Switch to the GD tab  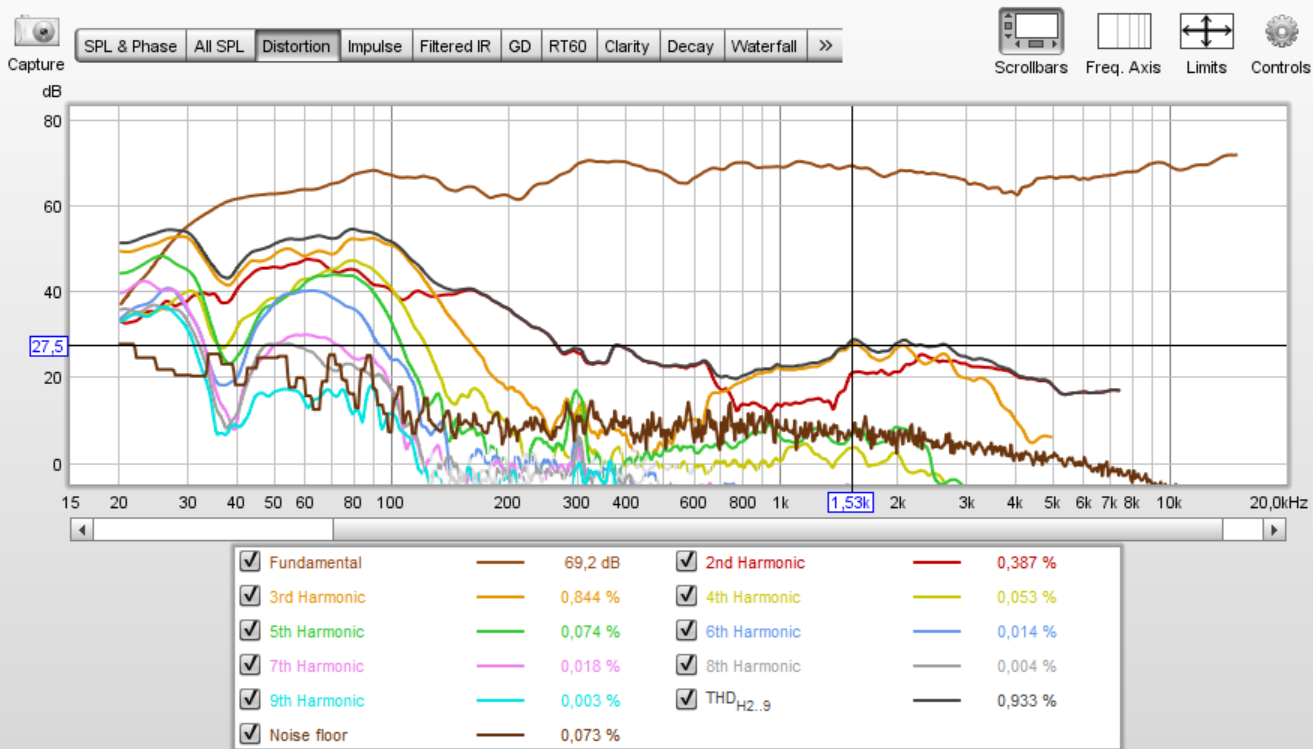[x=520, y=46]
